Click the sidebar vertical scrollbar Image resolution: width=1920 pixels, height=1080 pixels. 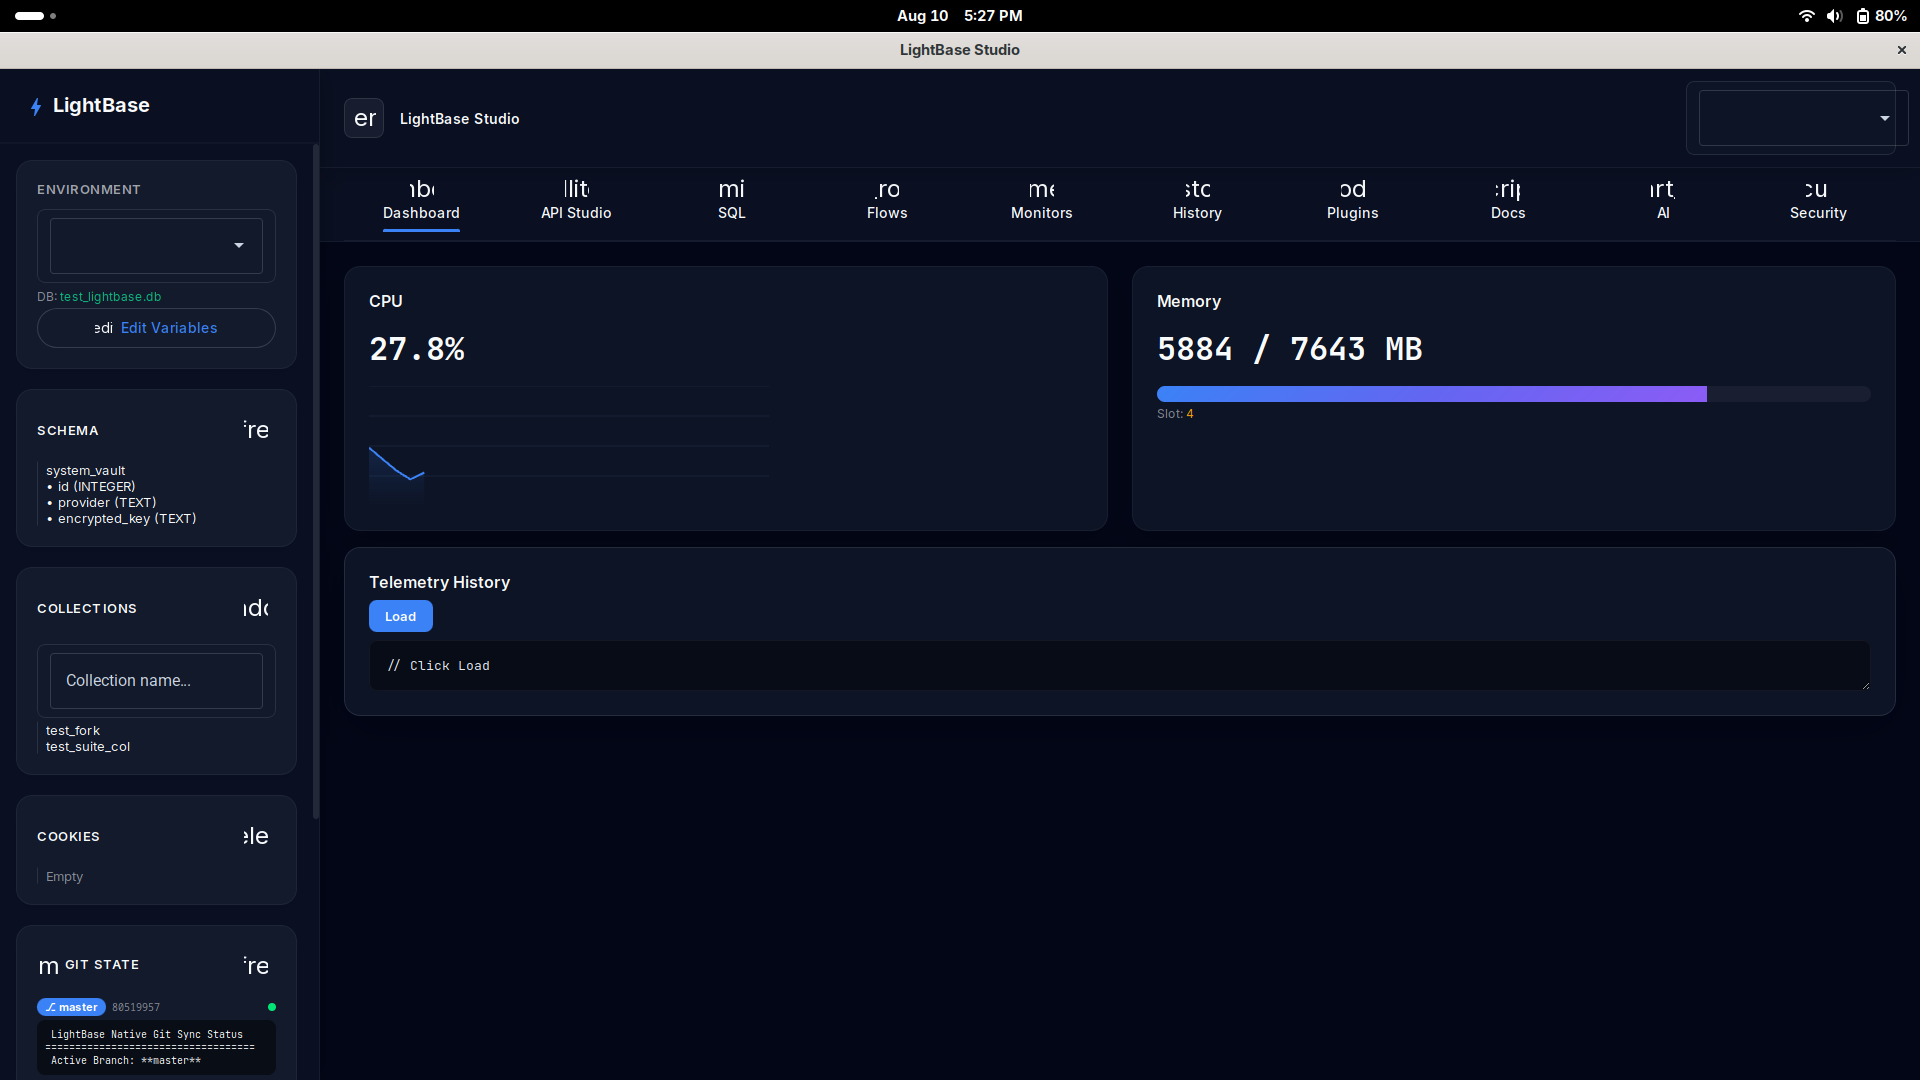click(x=316, y=480)
